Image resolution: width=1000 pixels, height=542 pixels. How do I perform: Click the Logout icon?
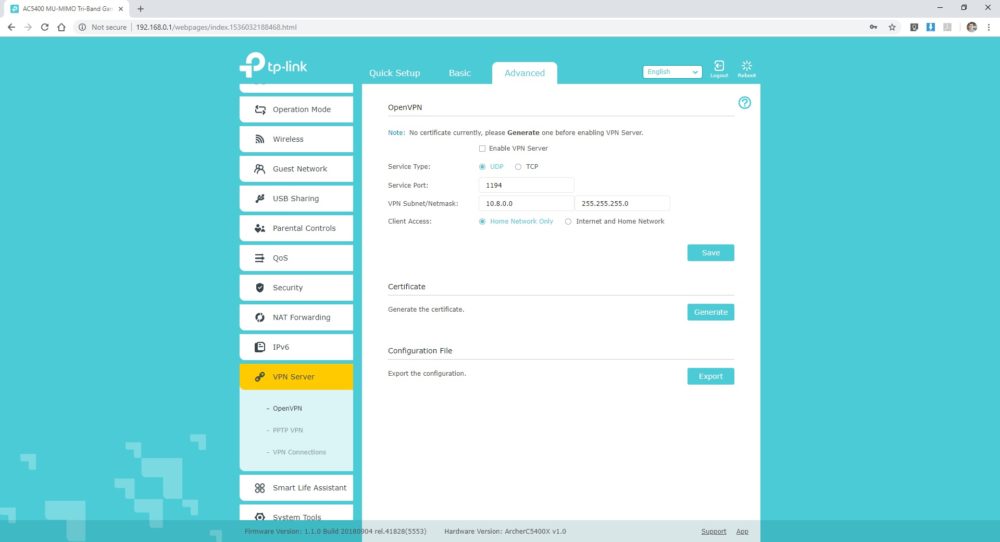pyautogui.click(x=719, y=68)
